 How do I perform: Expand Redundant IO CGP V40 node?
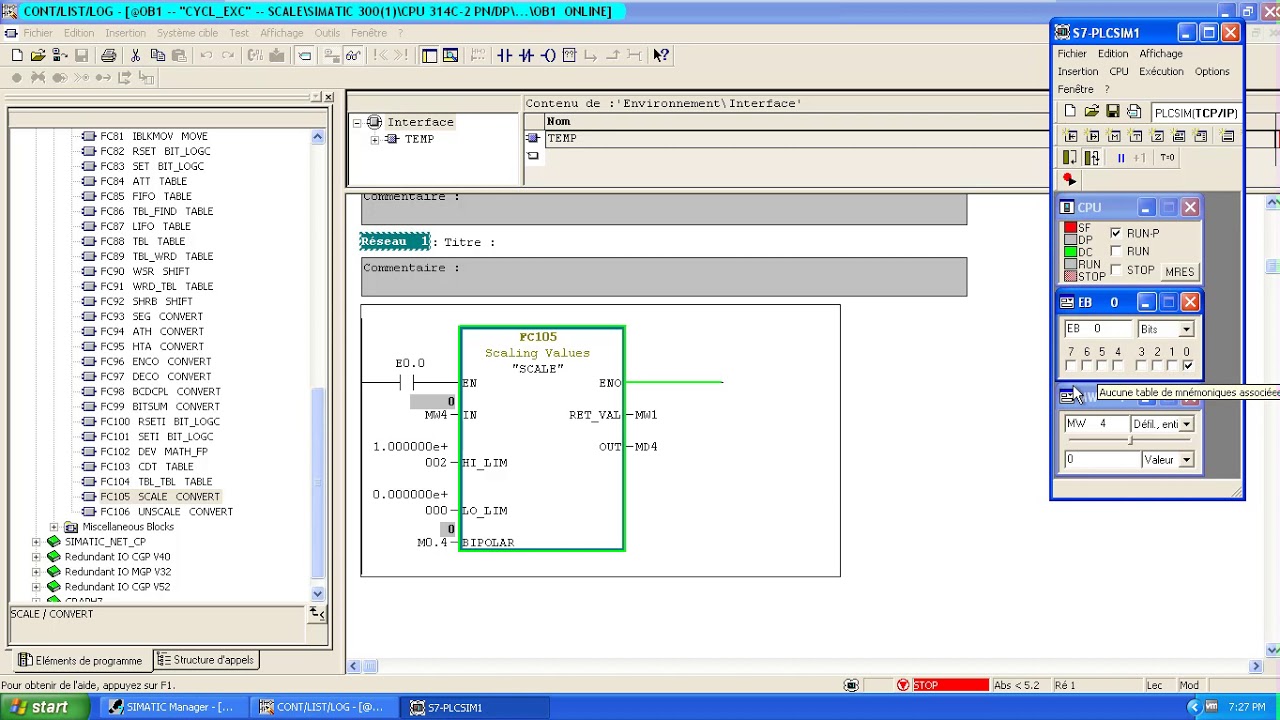pos(36,557)
